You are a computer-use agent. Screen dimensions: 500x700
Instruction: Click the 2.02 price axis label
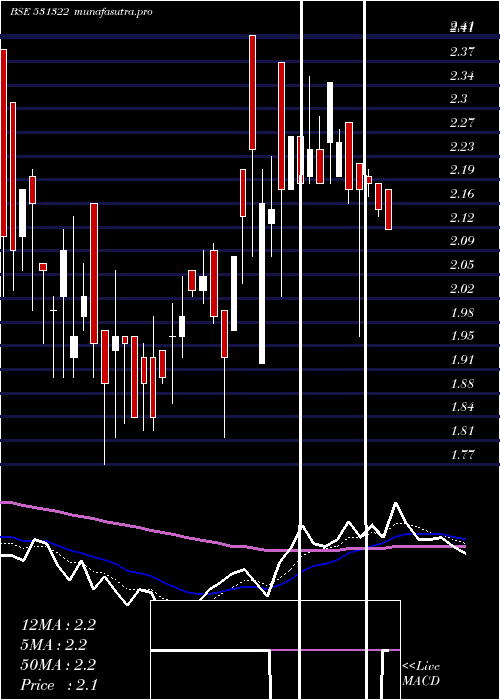462,289
